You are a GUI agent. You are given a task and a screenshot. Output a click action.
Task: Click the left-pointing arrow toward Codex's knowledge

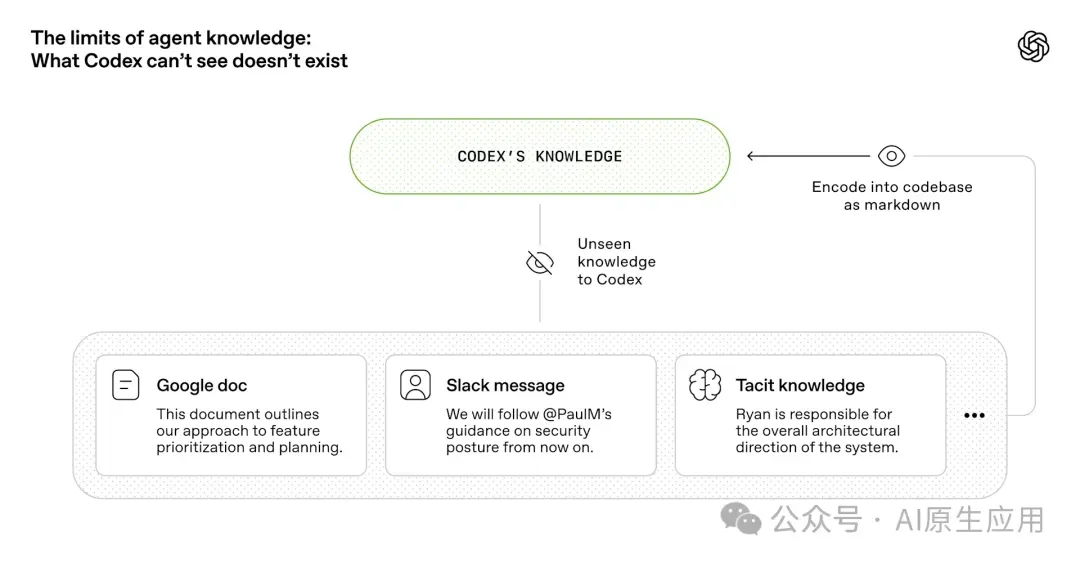point(808,156)
